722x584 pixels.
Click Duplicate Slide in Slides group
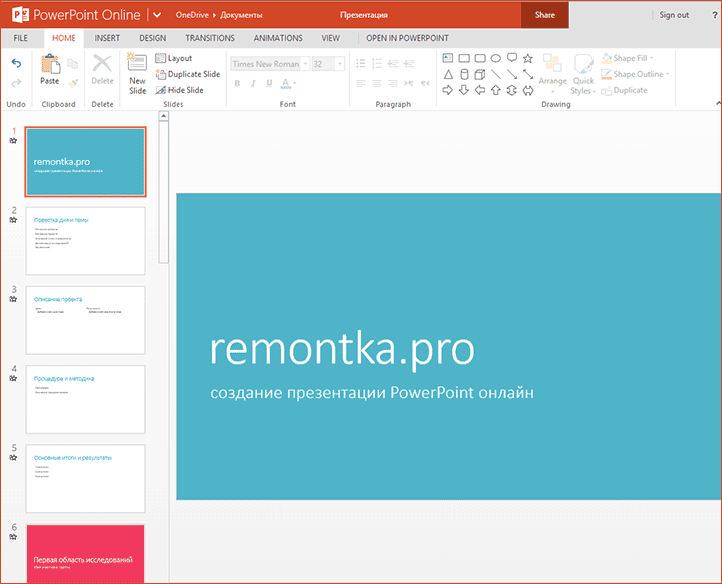pyautogui.click(x=188, y=74)
